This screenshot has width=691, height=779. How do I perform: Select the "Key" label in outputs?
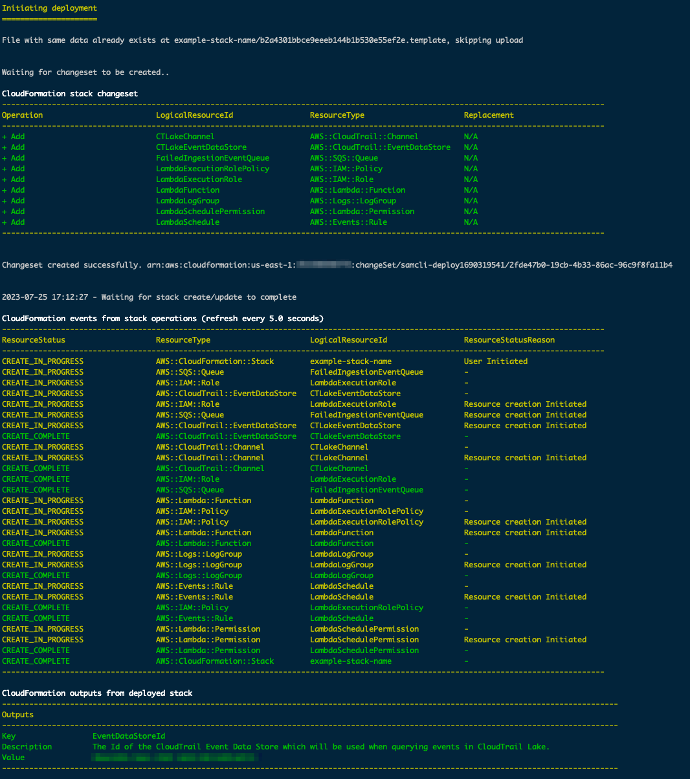coord(8,736)
